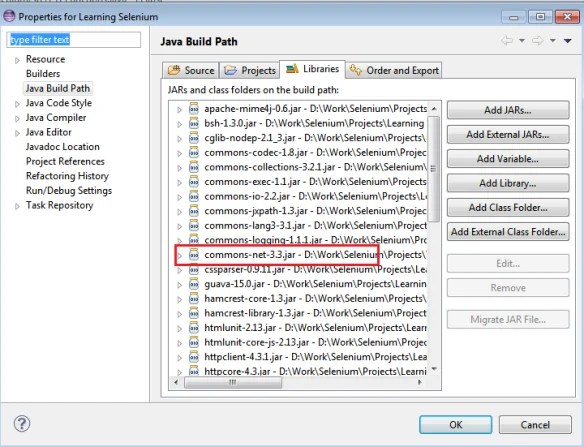The image size is (584, 447).
Task: Switch to the Source tab
Action: click(191, 70)
